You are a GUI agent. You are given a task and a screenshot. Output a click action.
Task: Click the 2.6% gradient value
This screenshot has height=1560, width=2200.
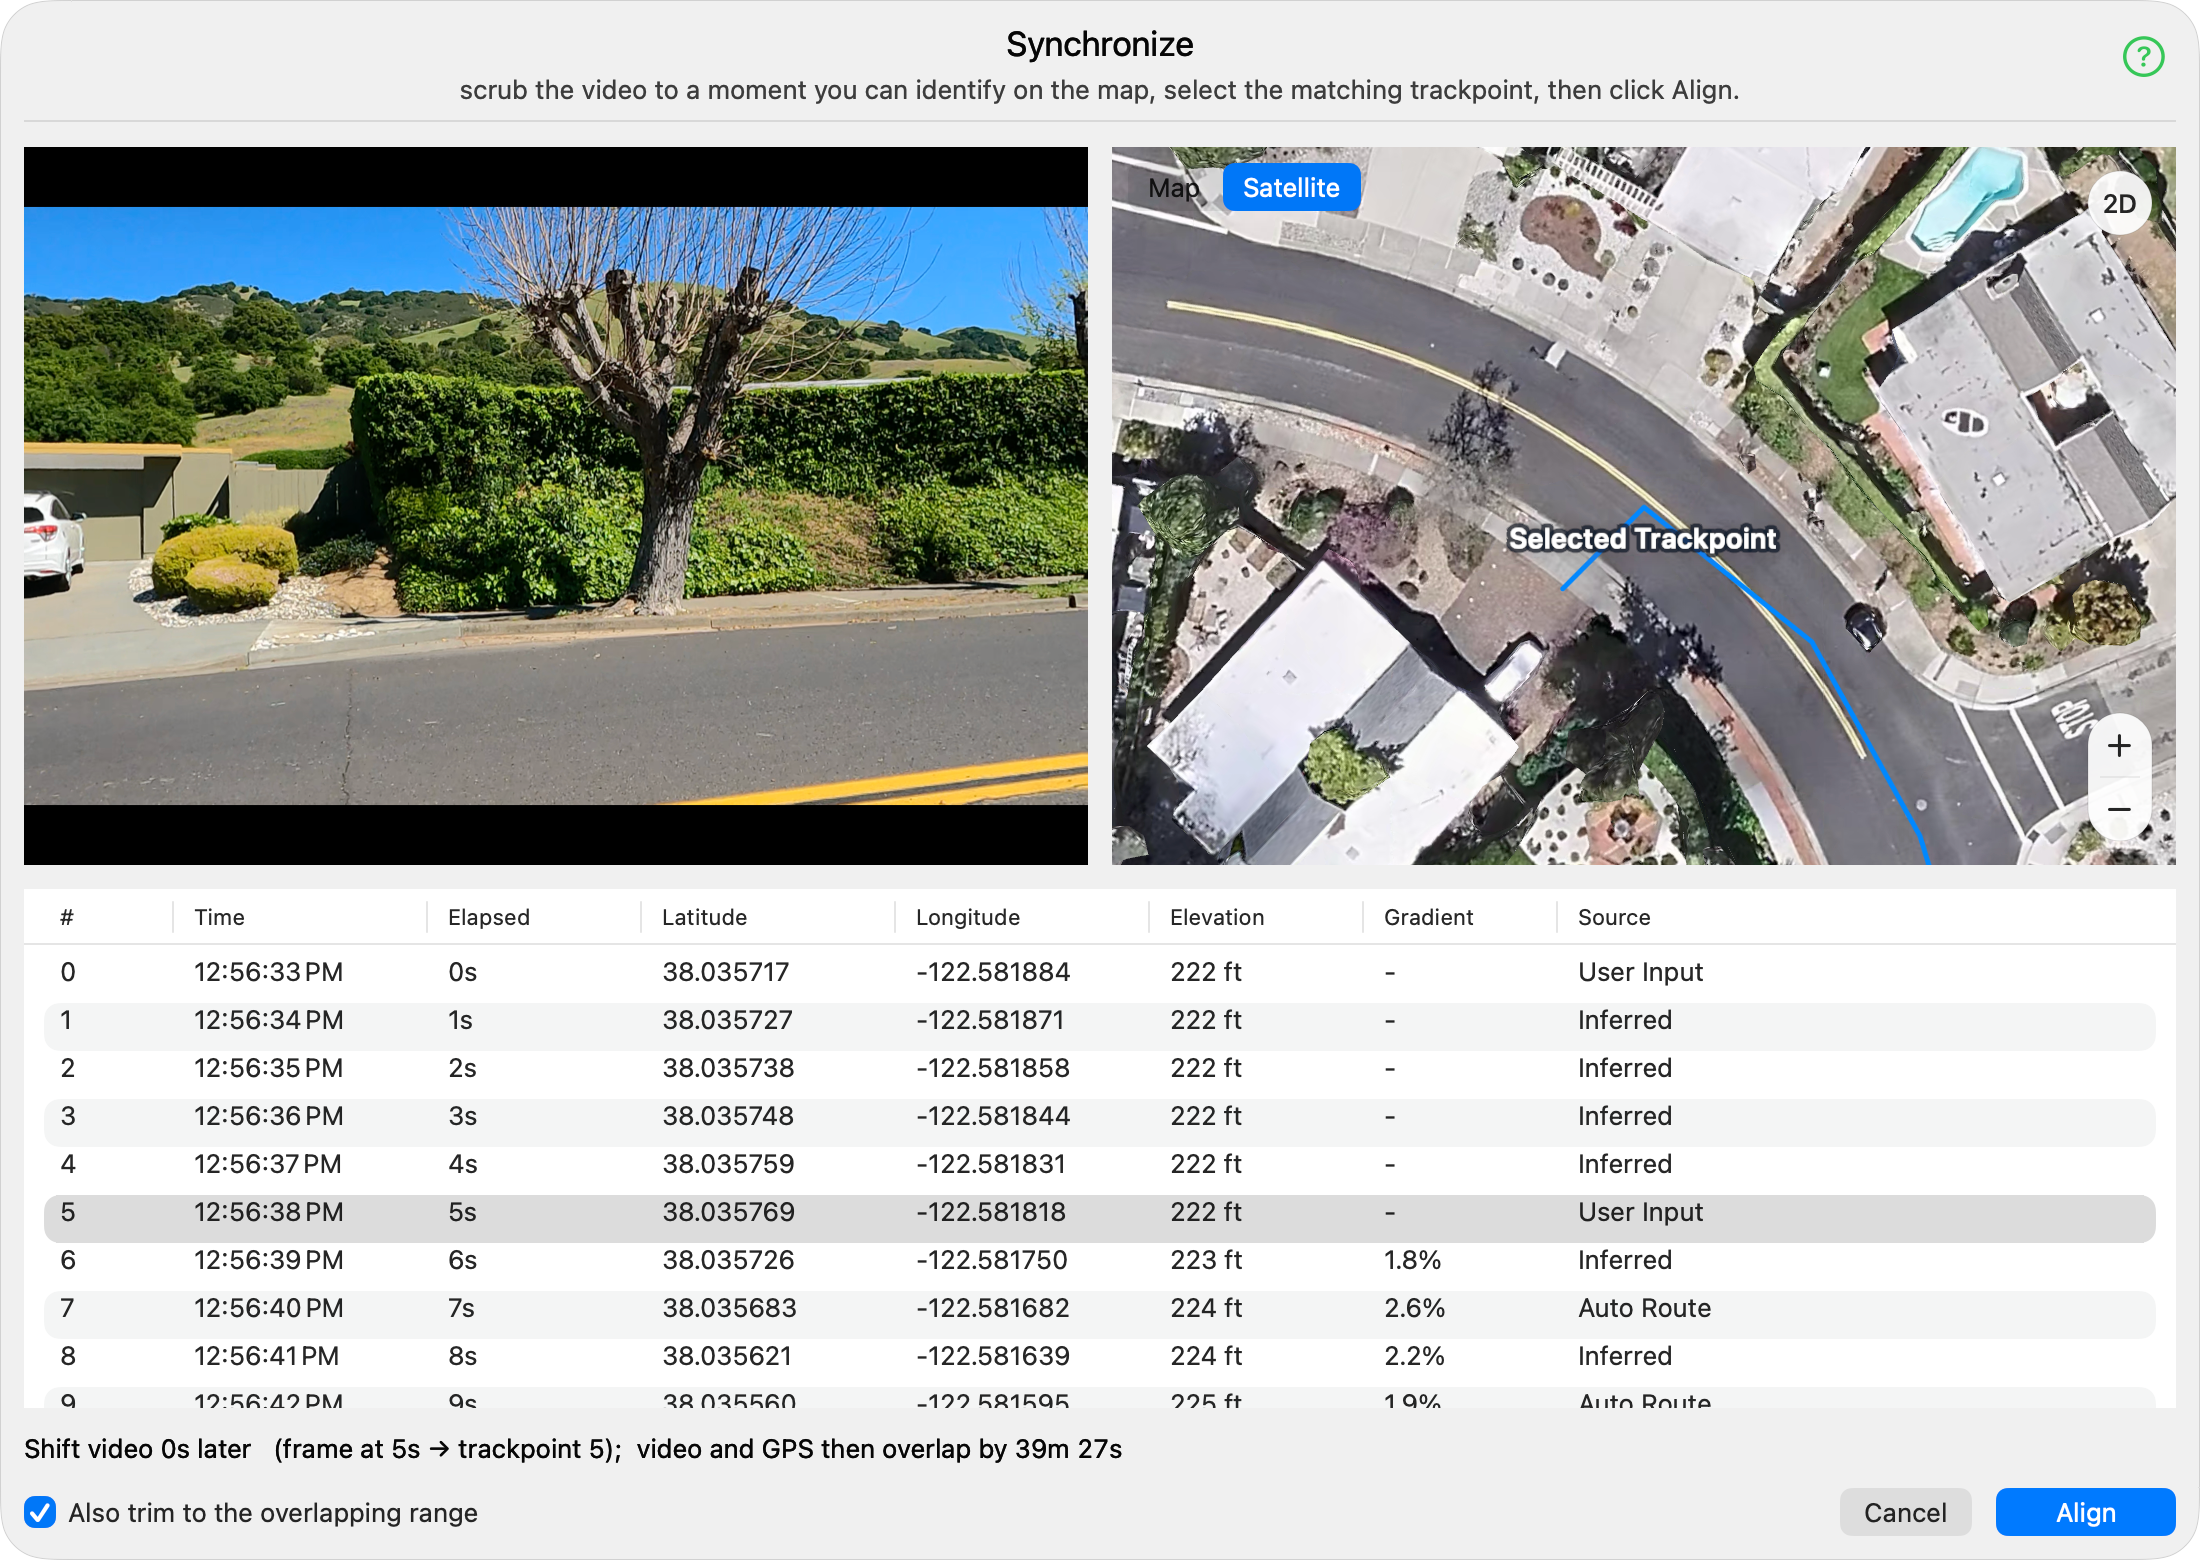pyautogui.click(x=1414, y=1308)
